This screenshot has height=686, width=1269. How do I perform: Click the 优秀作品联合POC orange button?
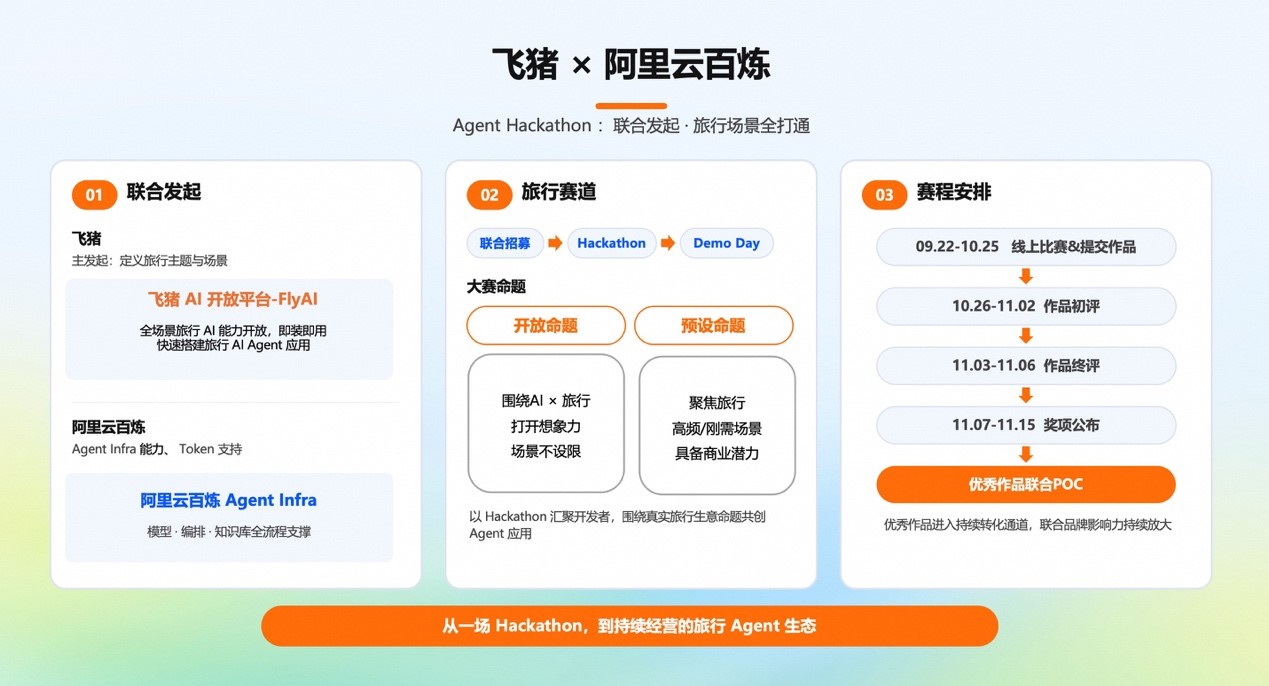point(1026,484)
